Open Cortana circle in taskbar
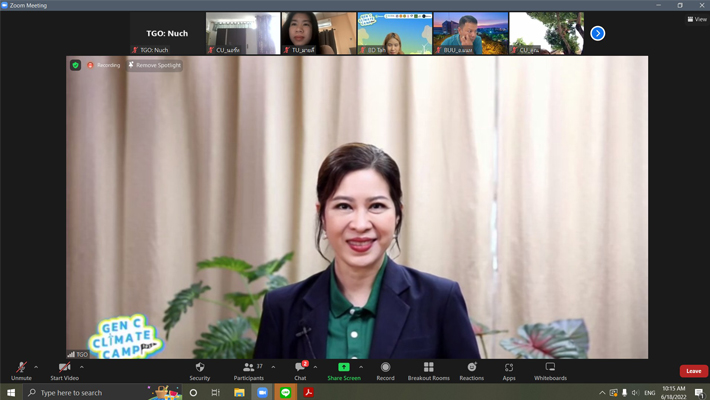This screenshot has width=710, height=400. click(193, 392)
